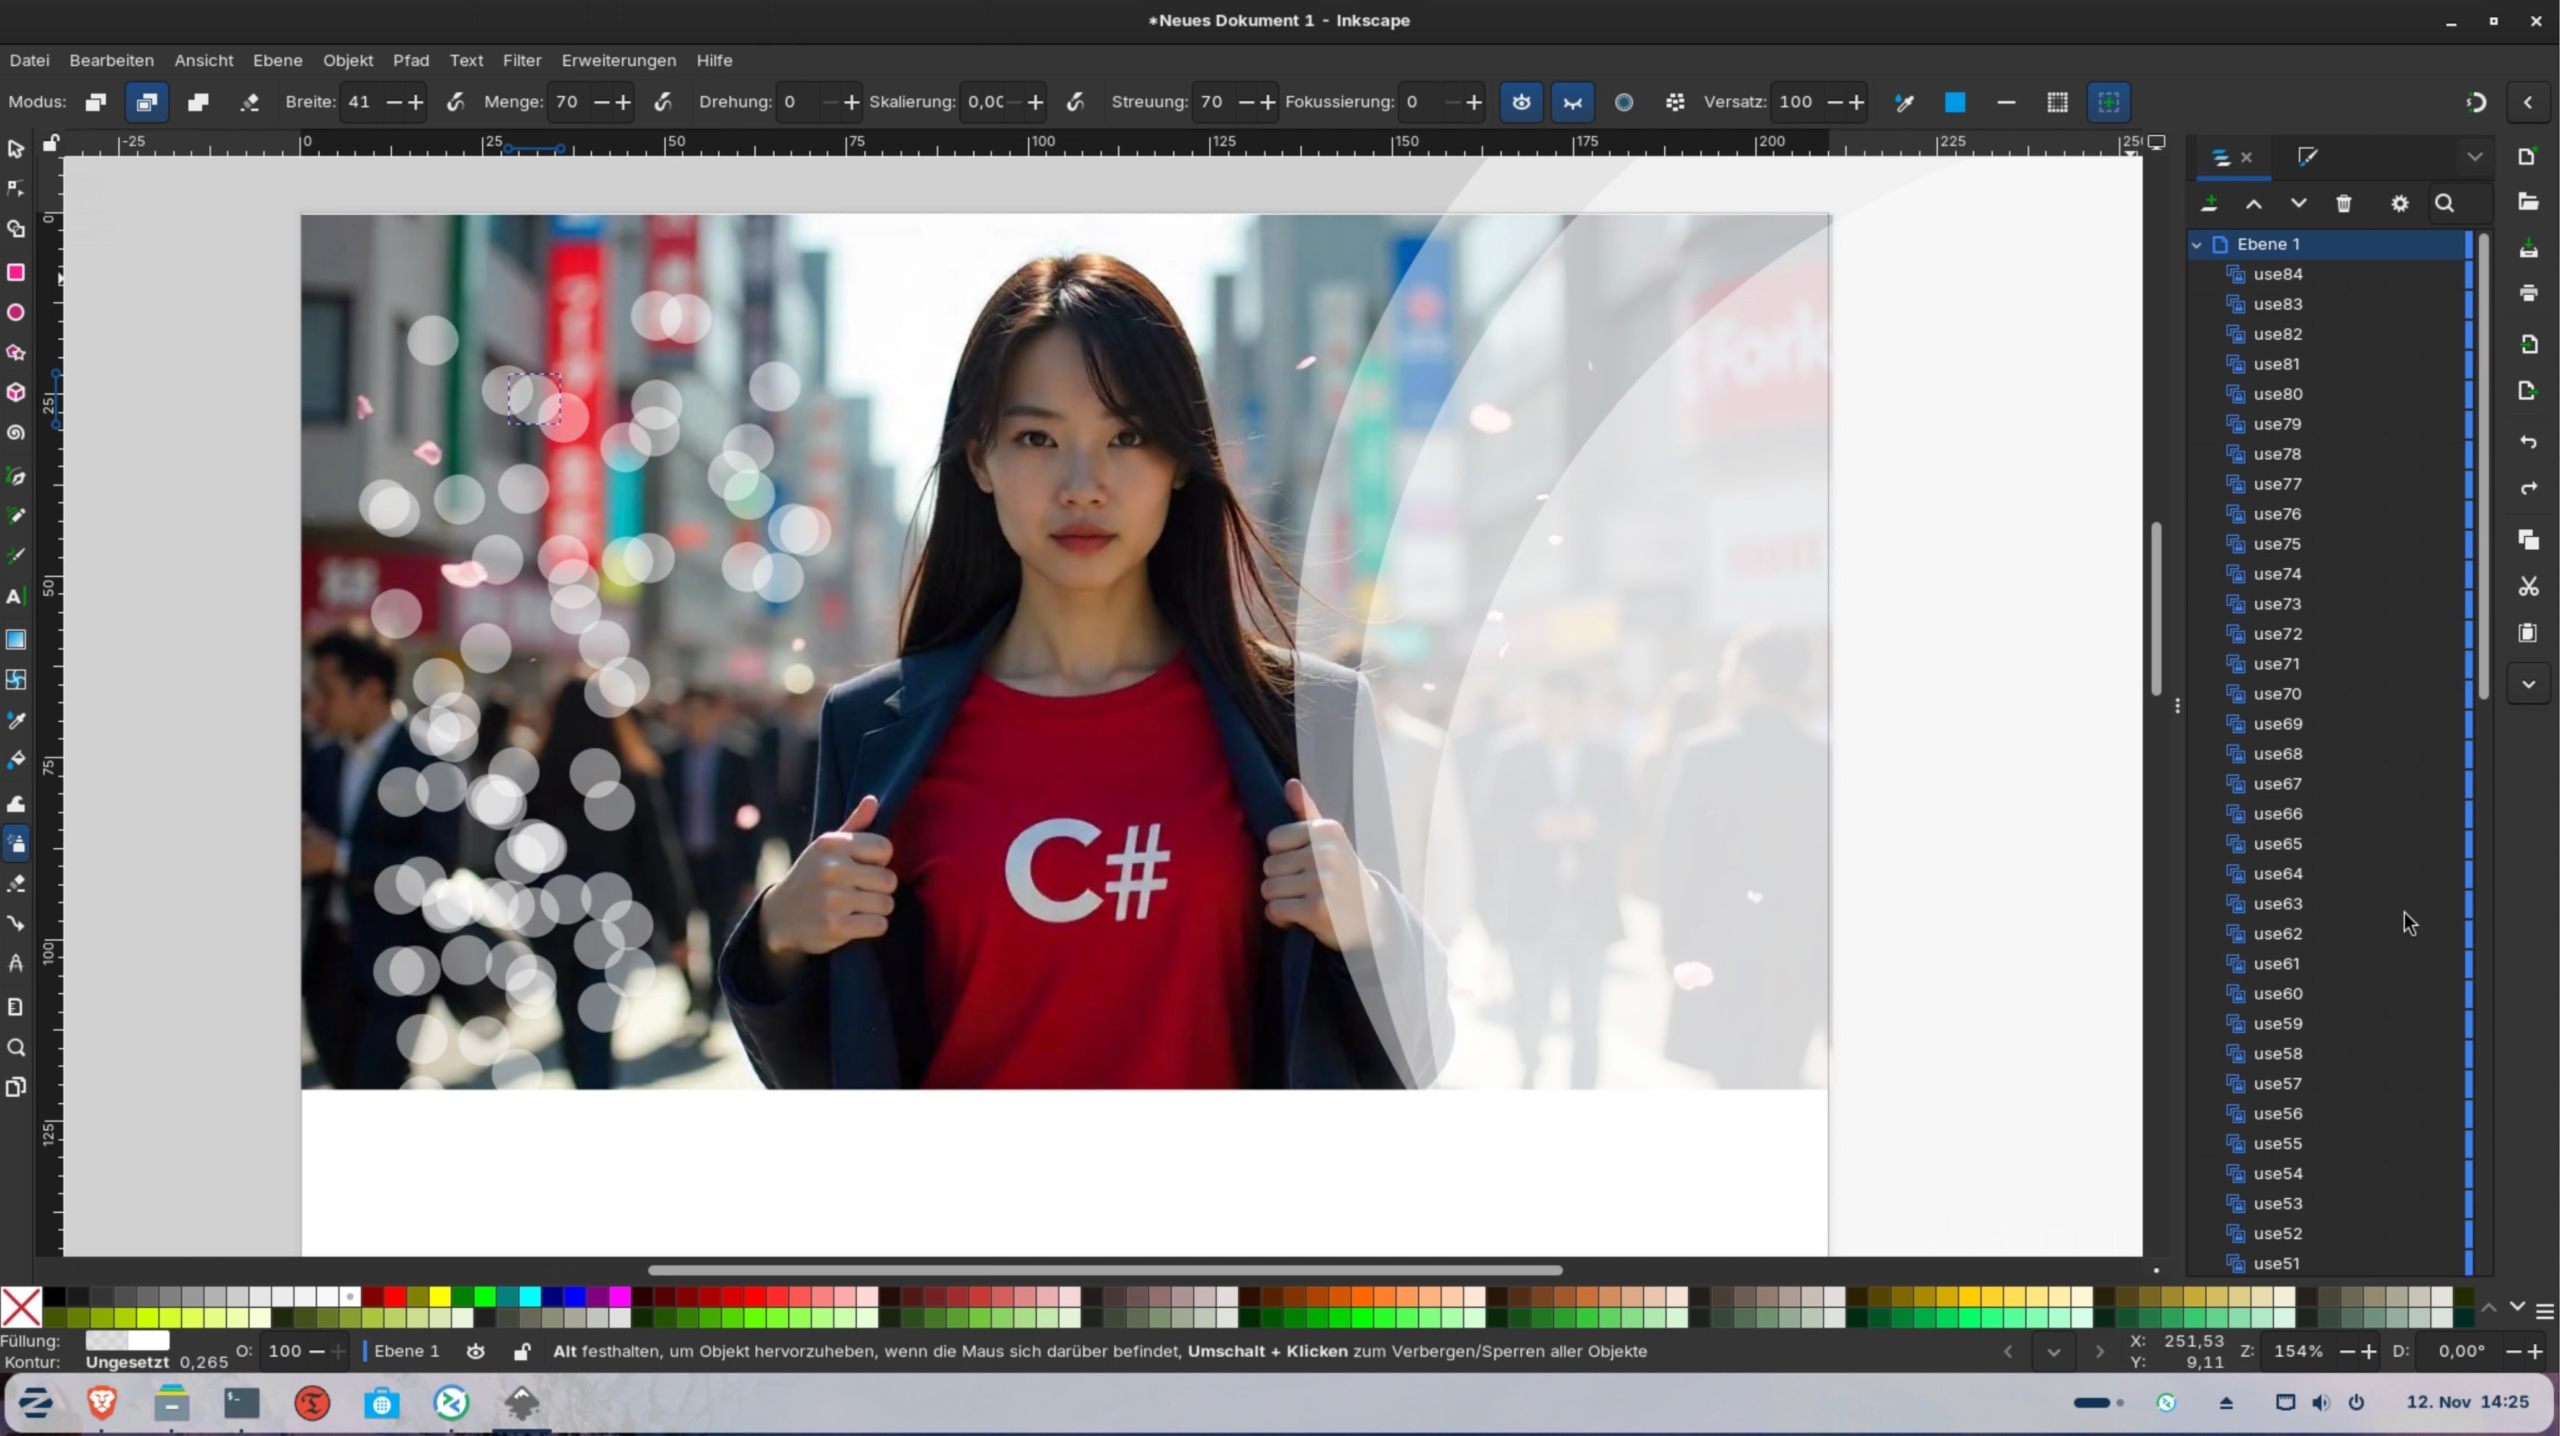The image size is (2560, 1436).
Task: Increase the Breite value with plus
Action: [416, 102]
